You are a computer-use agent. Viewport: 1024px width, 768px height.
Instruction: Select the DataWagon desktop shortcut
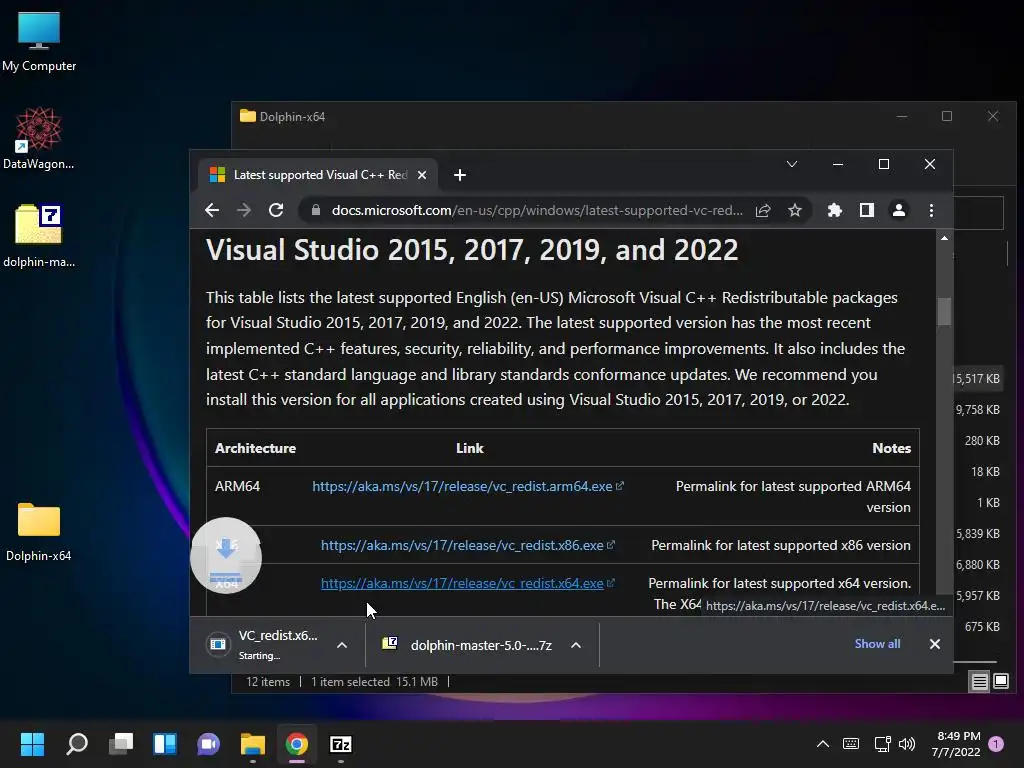point(39,138)
